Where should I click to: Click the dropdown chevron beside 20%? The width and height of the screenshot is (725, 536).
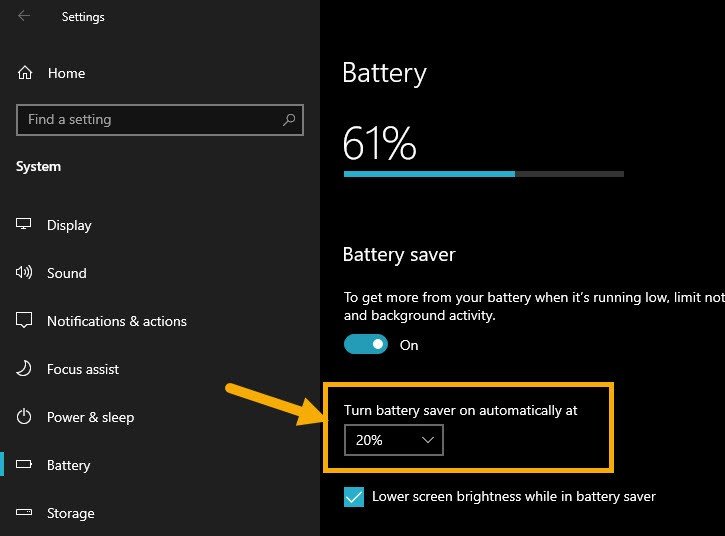428,440
